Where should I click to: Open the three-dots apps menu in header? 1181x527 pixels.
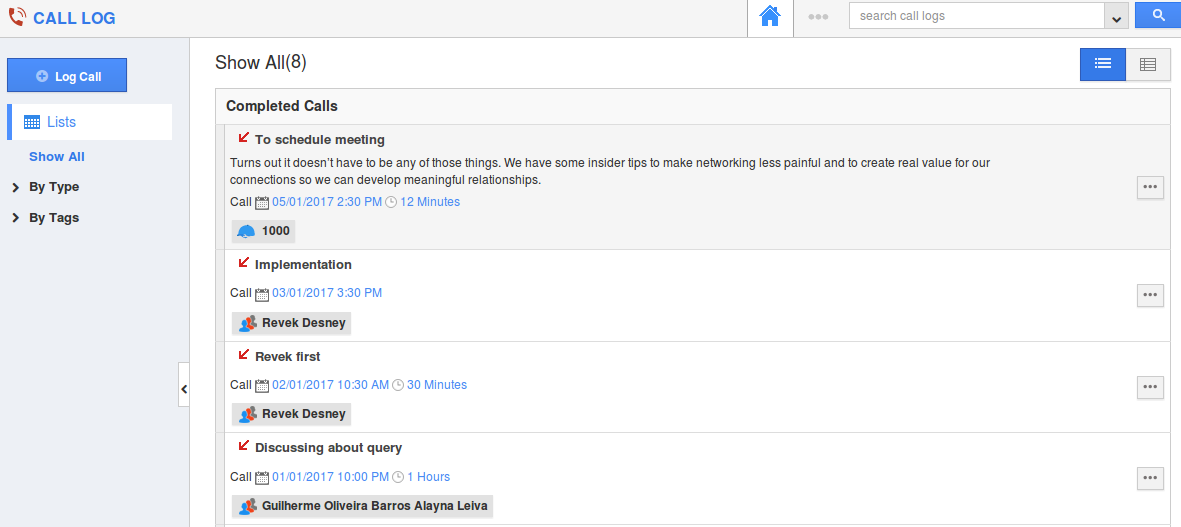point(818,17)
